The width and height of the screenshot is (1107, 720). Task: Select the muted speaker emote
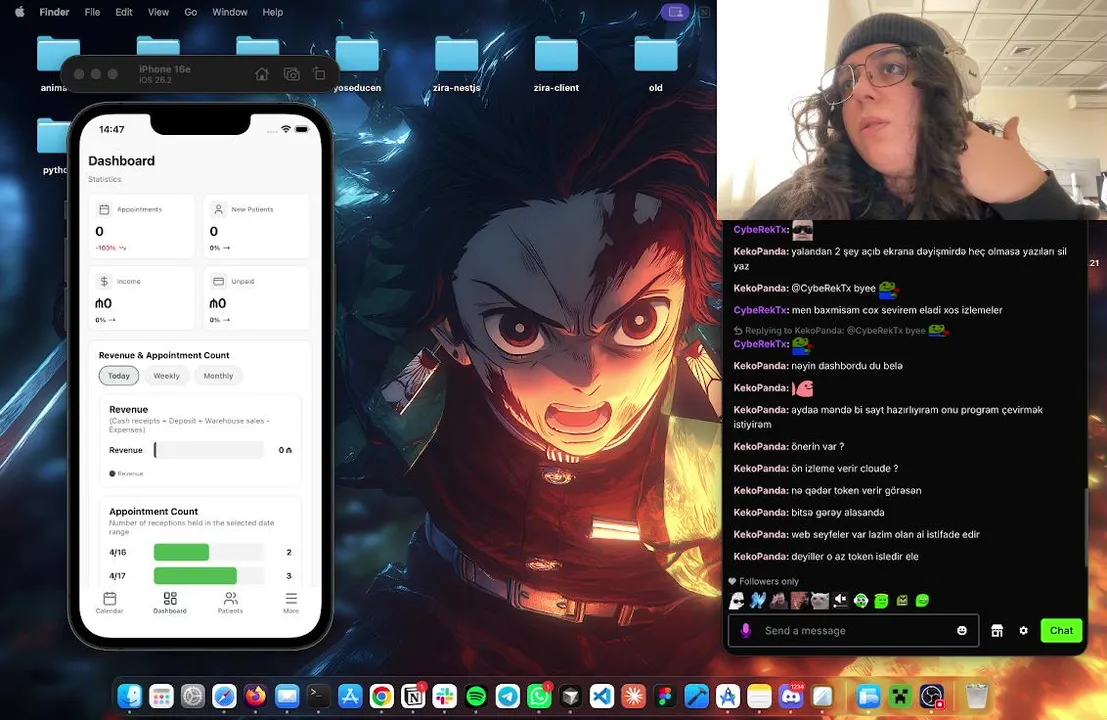coord(840,600)
